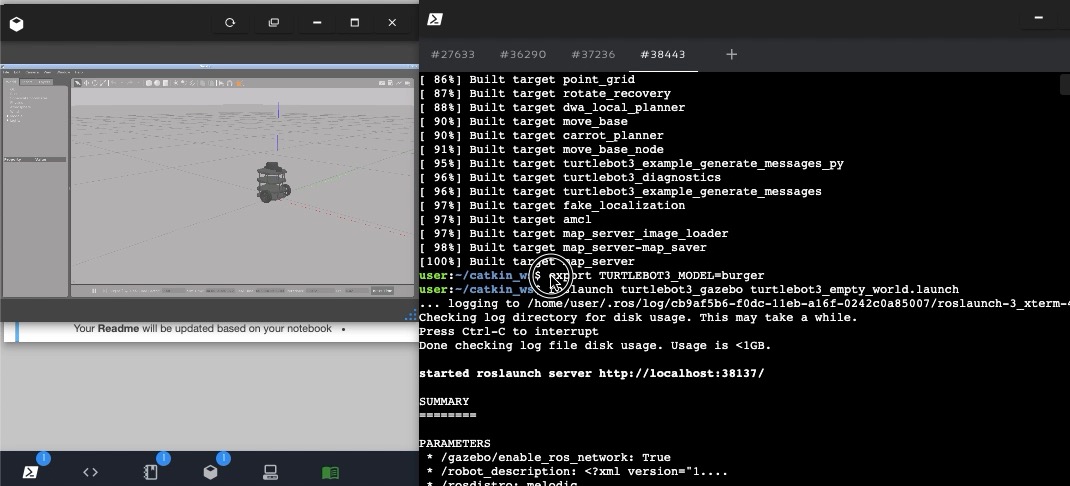The image size is (1070, 486).
Task: Add a point light in Gazebo
Action: 175,83
